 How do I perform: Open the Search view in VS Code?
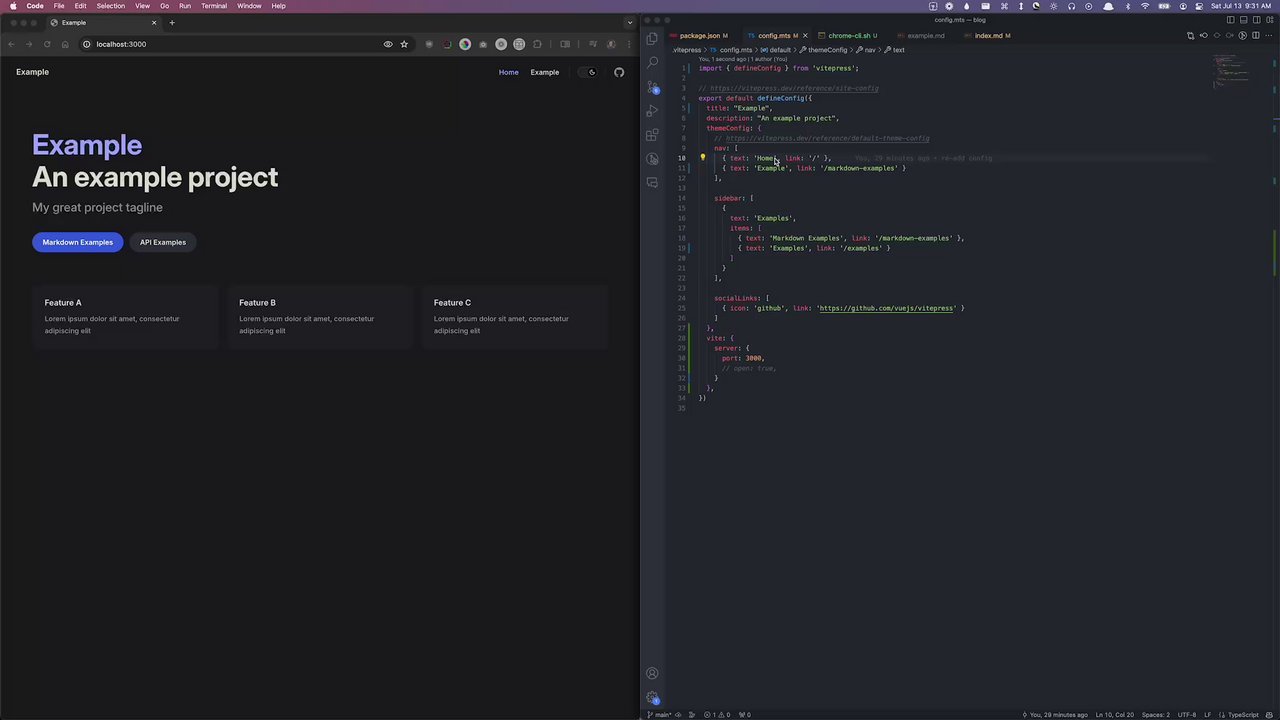tap(652, 62)
